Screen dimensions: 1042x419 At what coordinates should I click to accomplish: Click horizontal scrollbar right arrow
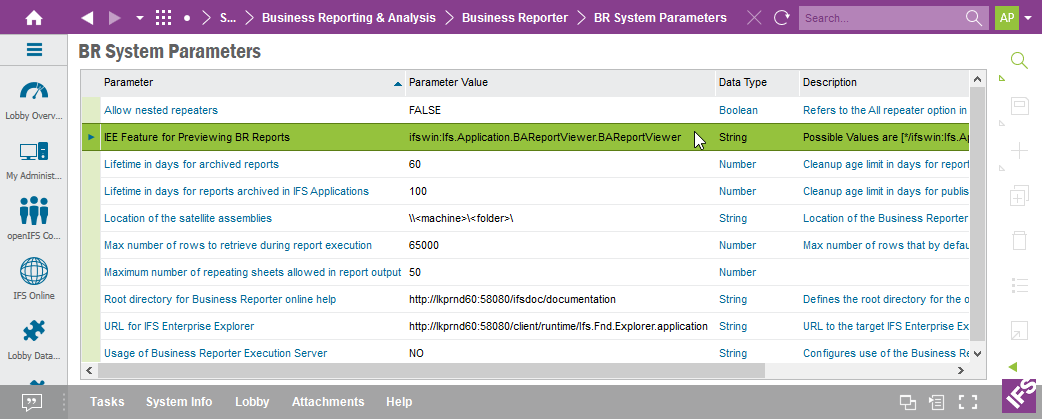coord(960,370)
